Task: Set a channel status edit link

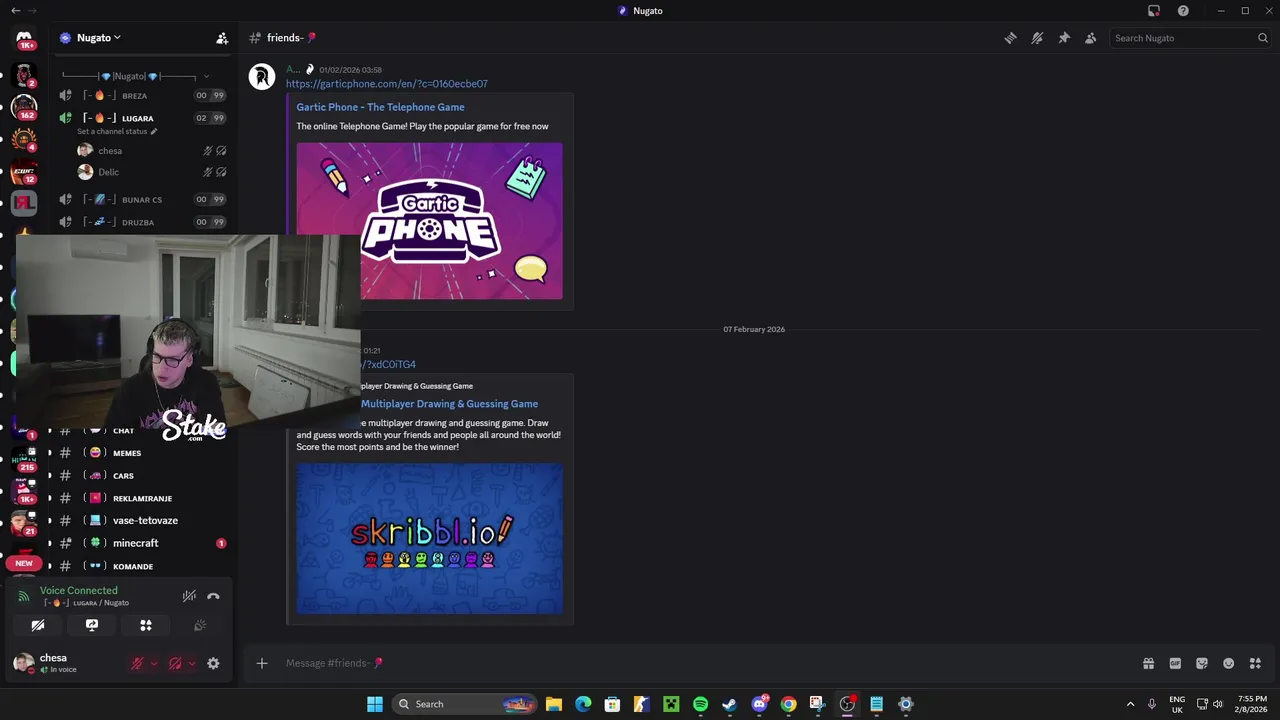Action: click(x=117, y=131)
